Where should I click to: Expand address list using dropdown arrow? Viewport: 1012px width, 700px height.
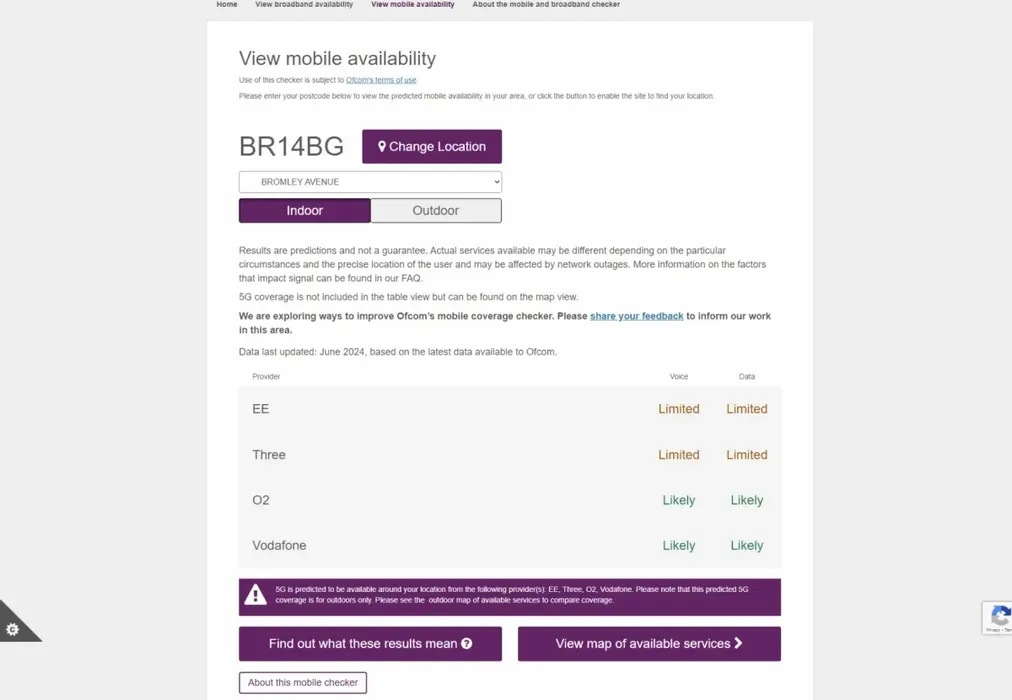[x=496, y=182]
